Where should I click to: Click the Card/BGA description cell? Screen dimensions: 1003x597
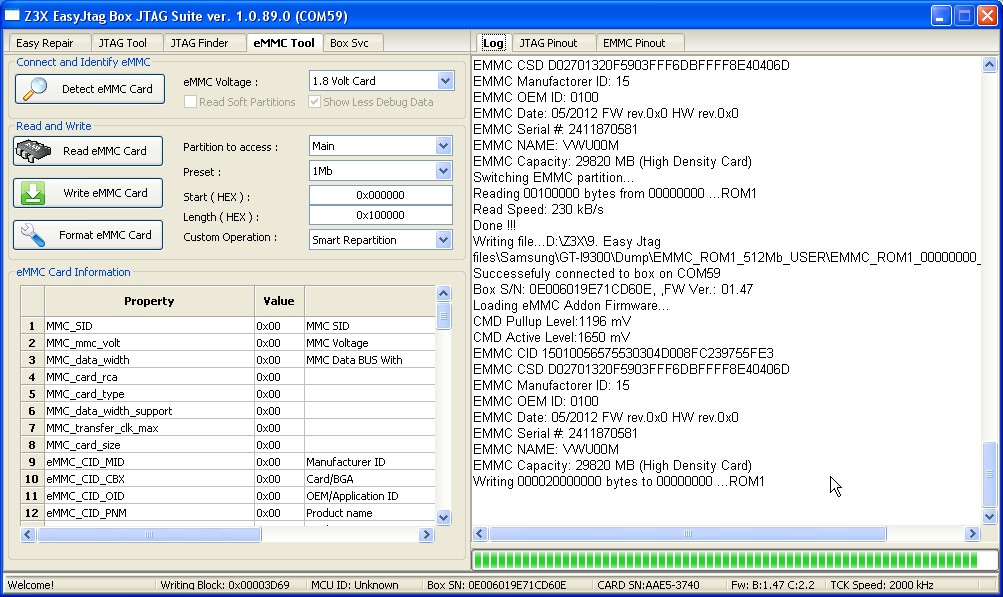click(x=370, y=479)
